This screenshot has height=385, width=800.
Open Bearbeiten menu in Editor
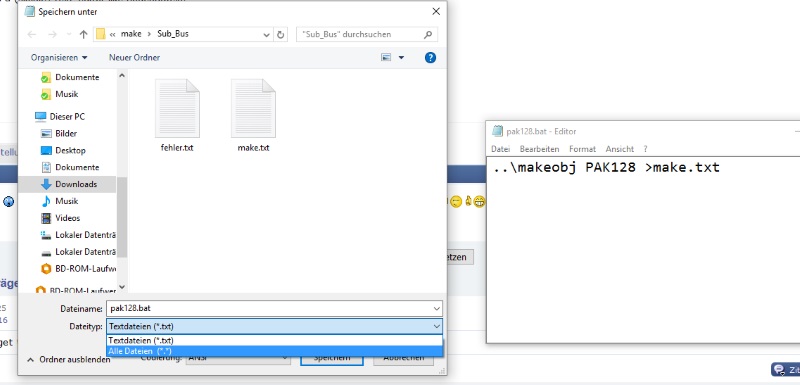click(539, 149)
